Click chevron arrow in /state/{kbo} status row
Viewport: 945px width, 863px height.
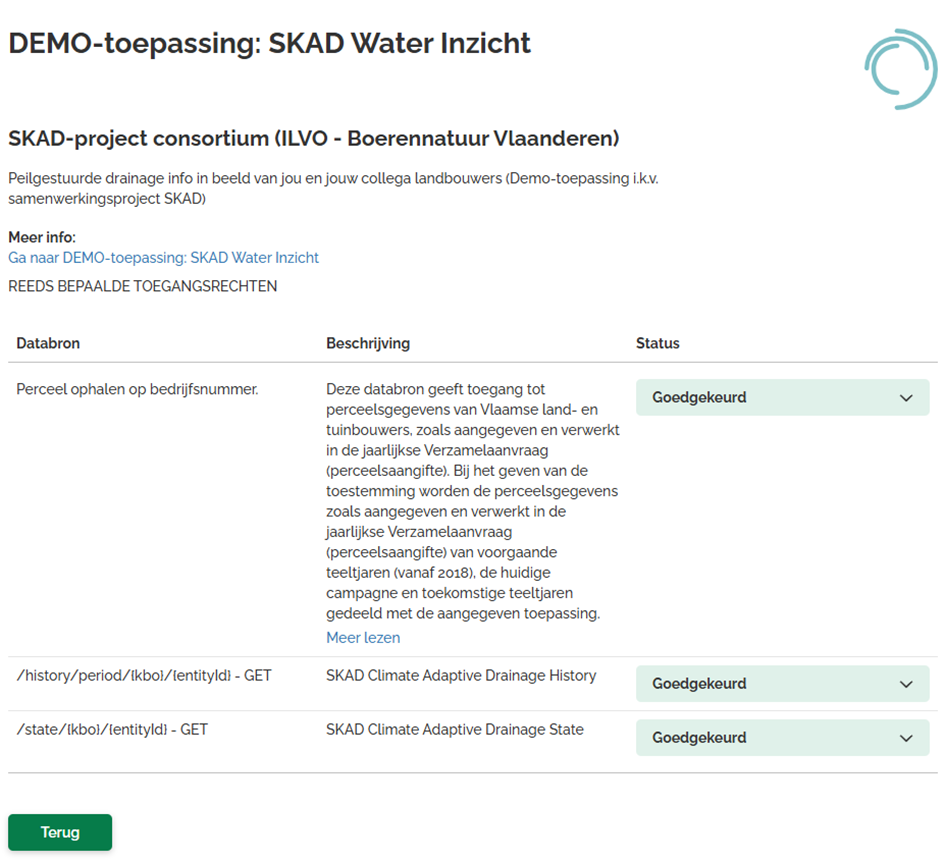click(906, 738)
